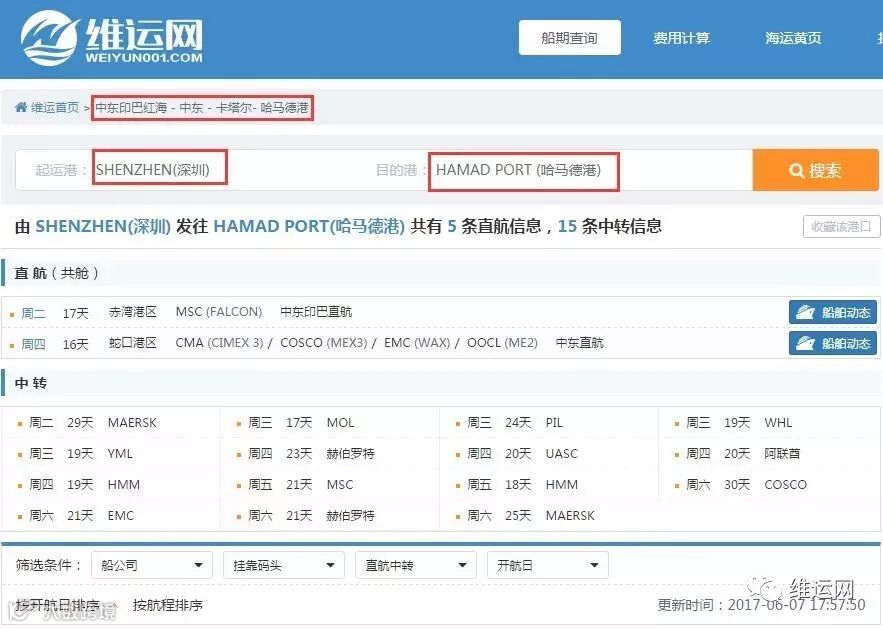The width and height of the screenshot is (883, 628).
Task: Select COSCO (MEX3) carrier text
Action: point(324,342)
